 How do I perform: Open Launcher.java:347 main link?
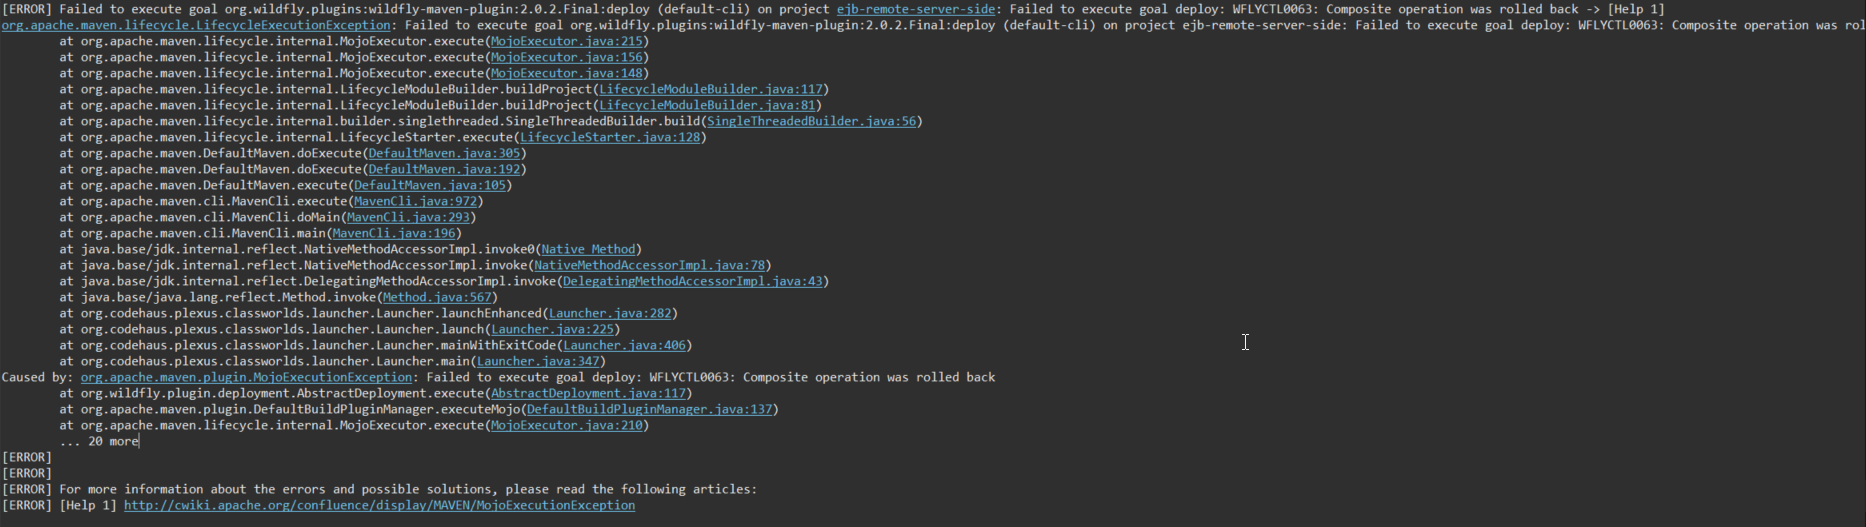point(538,361)
